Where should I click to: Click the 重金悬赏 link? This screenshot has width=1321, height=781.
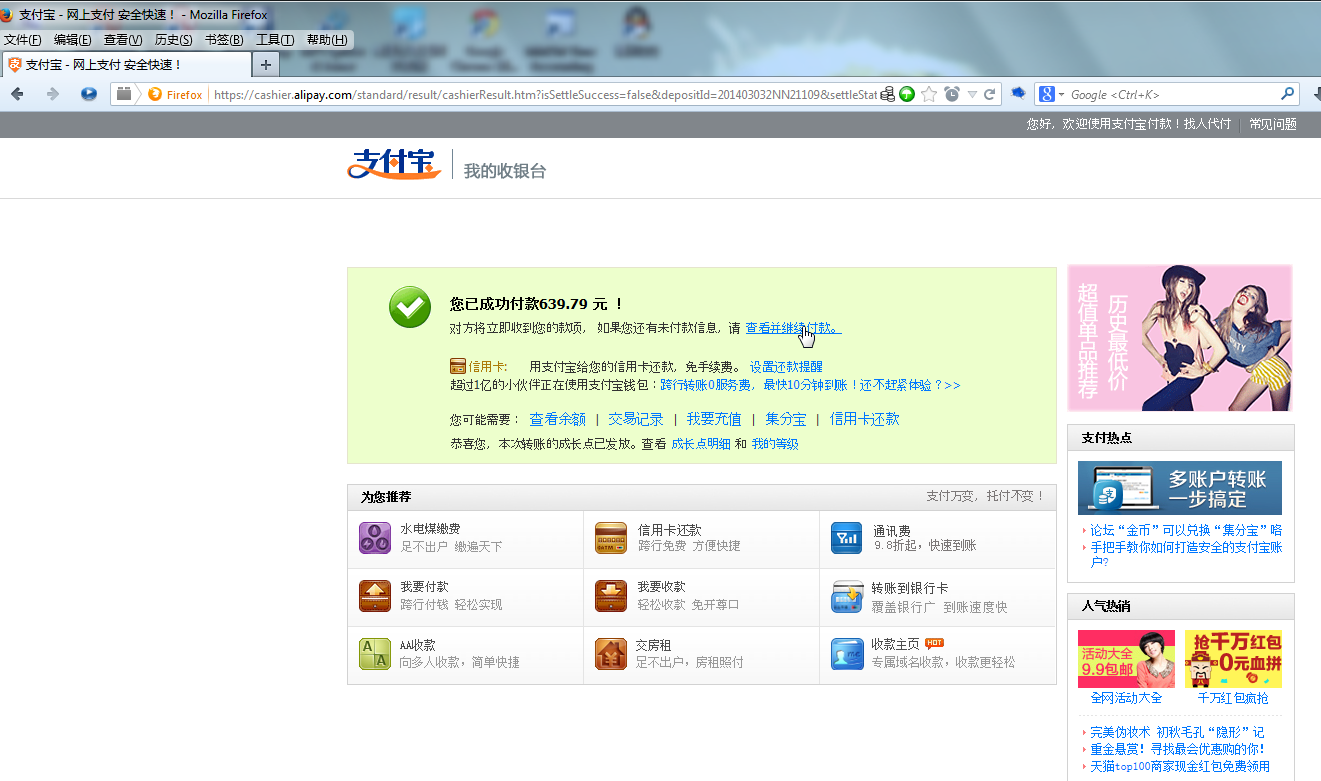coord(1177,749)
